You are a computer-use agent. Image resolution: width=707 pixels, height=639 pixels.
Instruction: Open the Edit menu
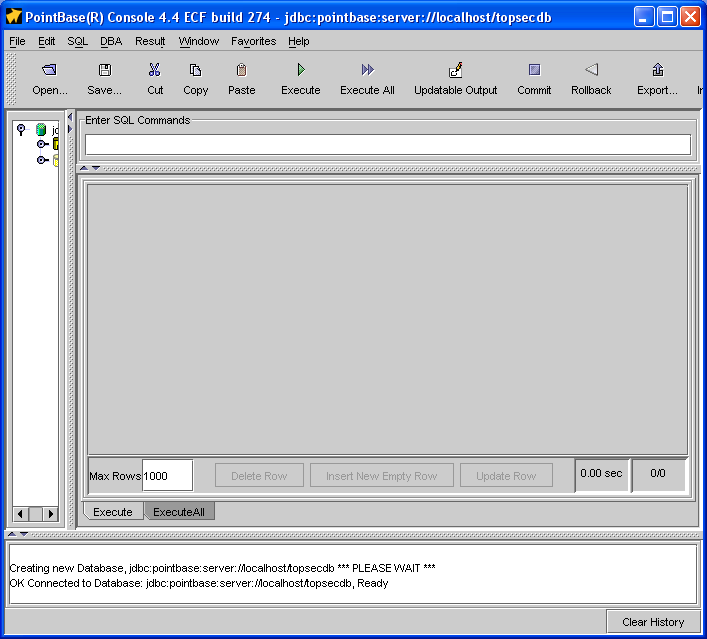(46, 41)
